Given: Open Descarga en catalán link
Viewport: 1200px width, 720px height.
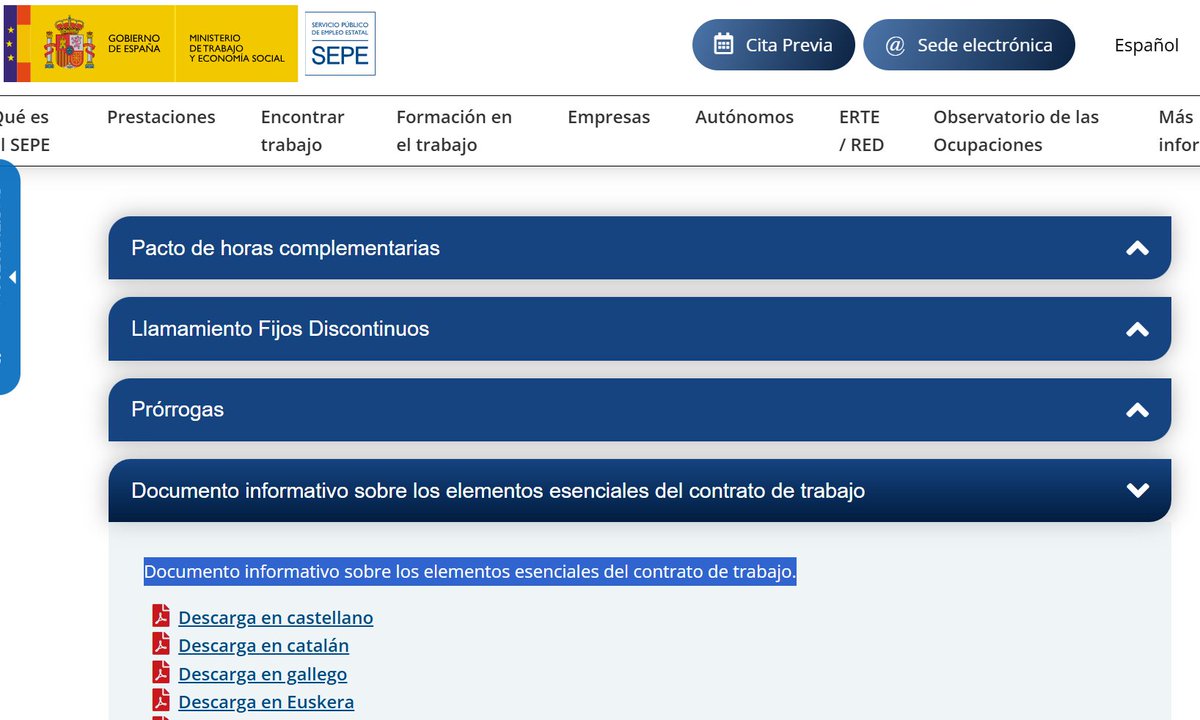Looking at the screenshot, I should [264, 646].
